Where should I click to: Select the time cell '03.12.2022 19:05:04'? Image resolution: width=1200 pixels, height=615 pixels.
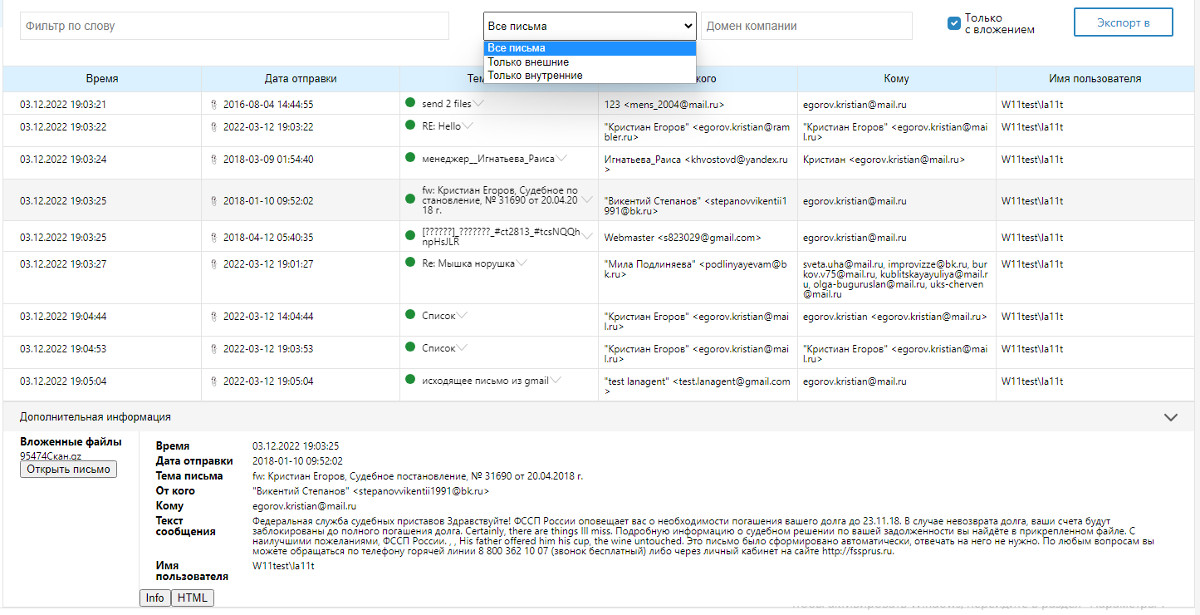point(63,381)
